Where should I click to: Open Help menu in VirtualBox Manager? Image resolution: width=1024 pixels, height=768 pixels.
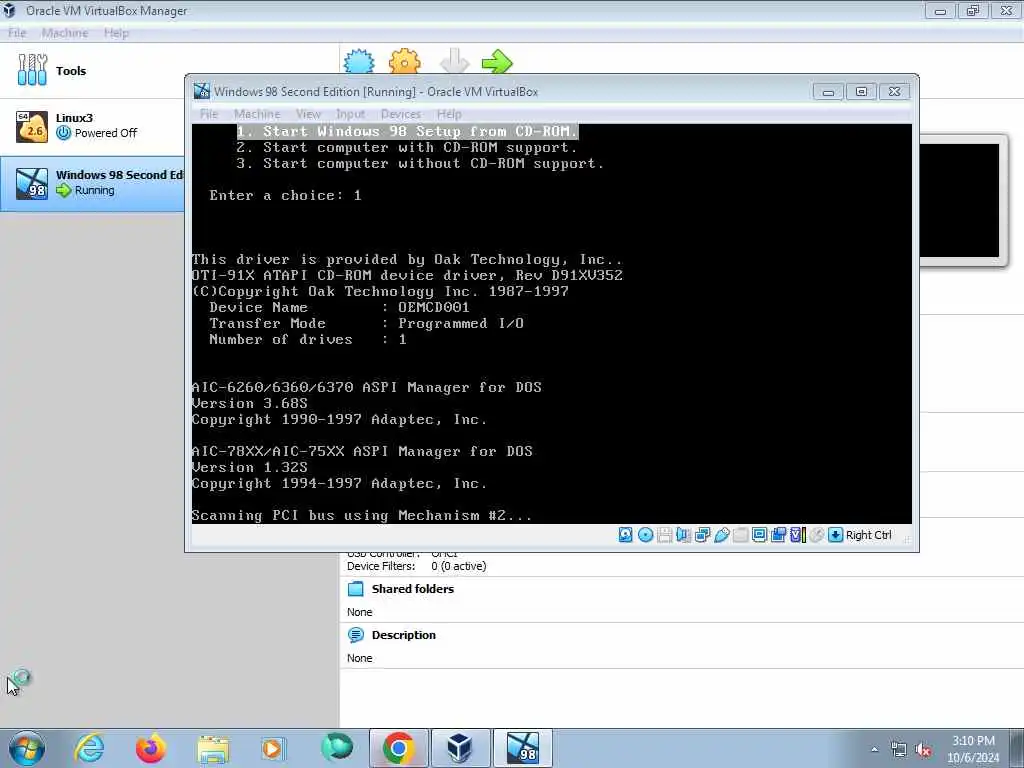(x=116, y=33)
